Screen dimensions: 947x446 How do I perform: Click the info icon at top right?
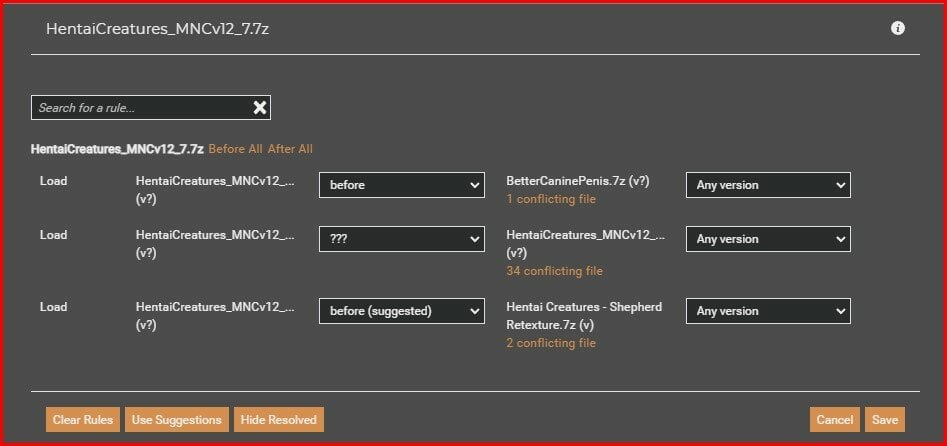click(897, 28)
